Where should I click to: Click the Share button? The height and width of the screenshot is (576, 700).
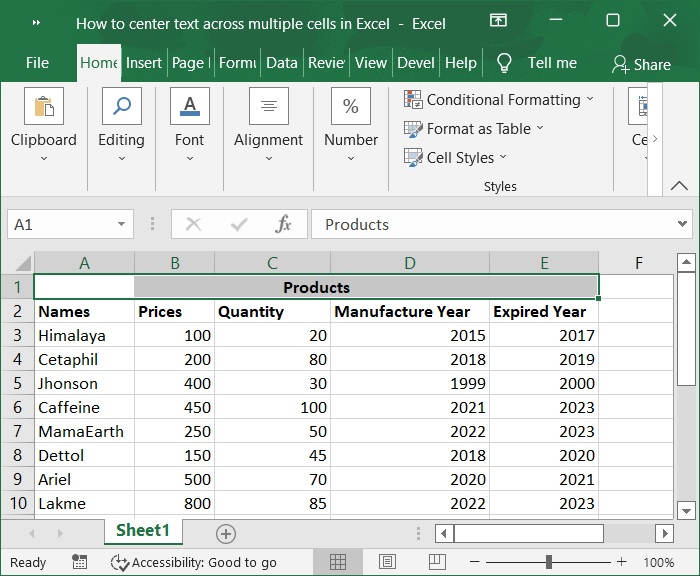pyautogui.click(x=641, y=64)
